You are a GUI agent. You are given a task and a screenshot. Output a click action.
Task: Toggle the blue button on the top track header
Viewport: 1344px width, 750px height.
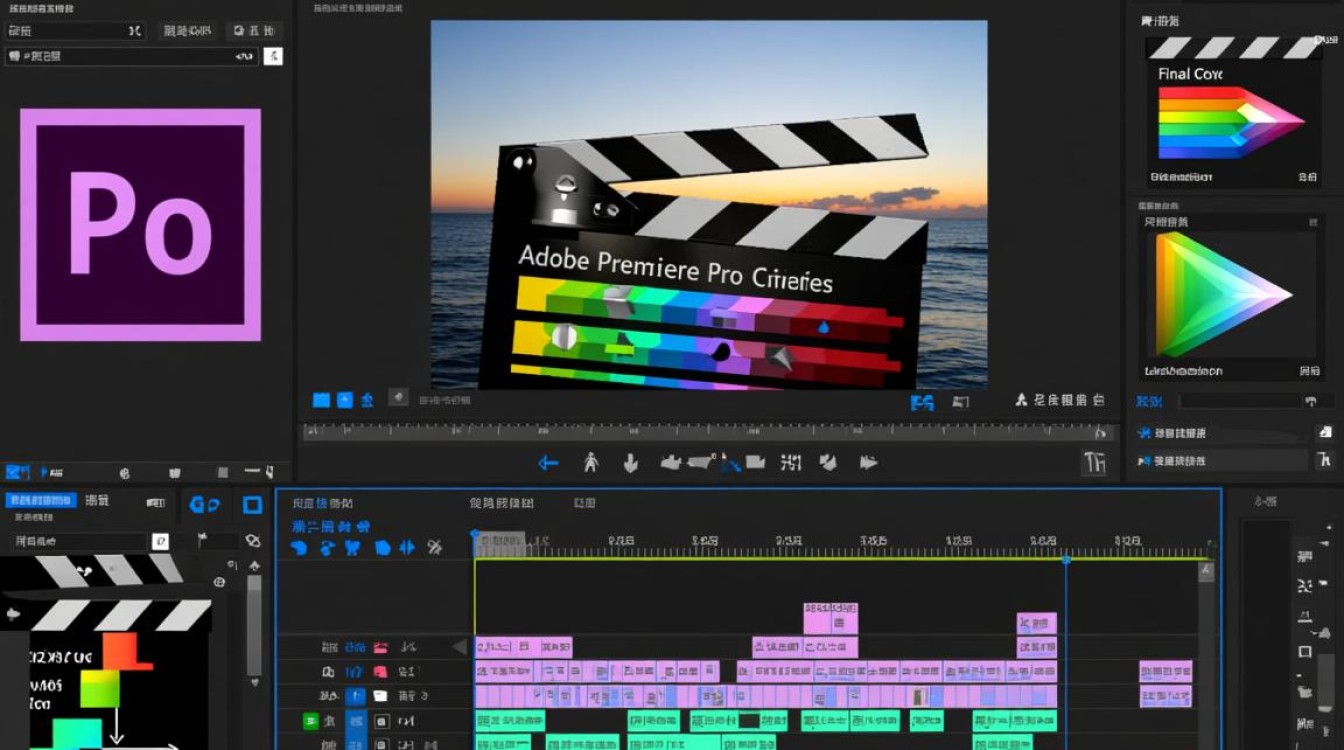click(x=355, y=648)
